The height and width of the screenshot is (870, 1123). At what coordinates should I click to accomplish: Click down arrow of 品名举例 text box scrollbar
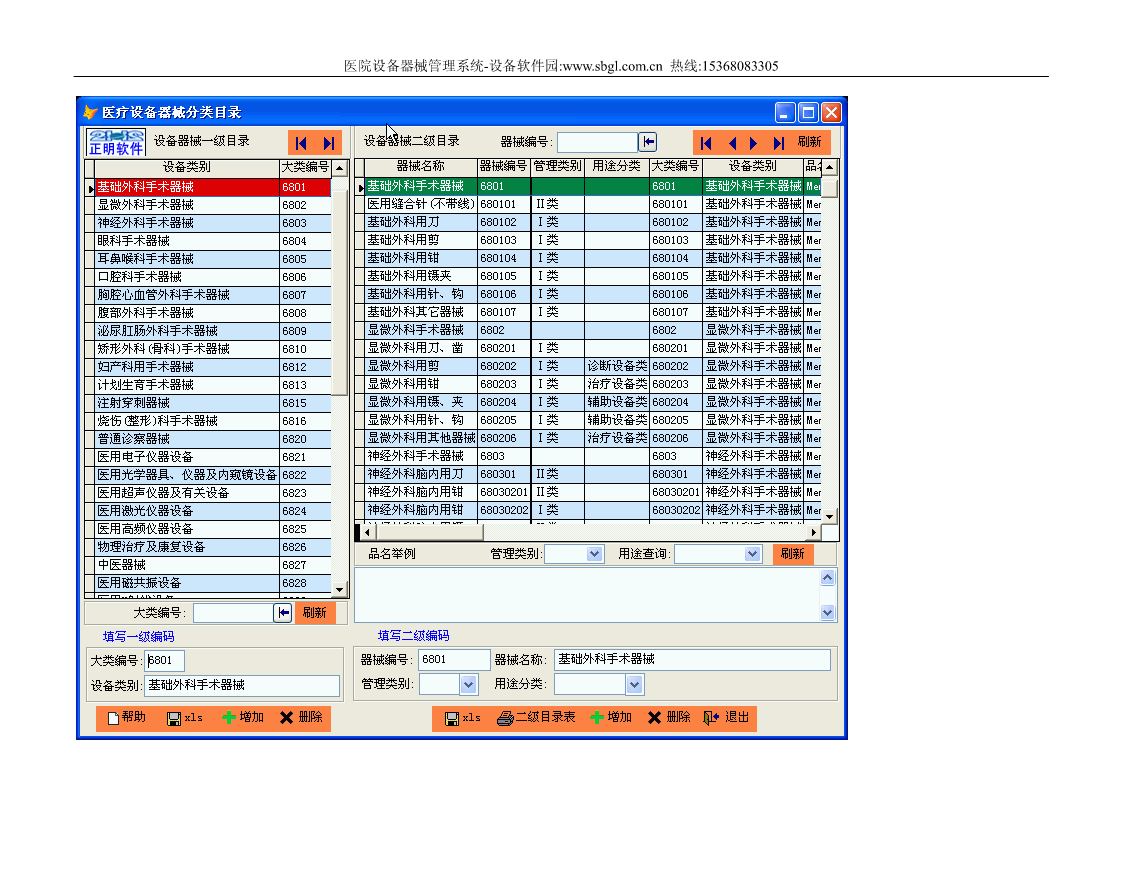pos(827,612)
